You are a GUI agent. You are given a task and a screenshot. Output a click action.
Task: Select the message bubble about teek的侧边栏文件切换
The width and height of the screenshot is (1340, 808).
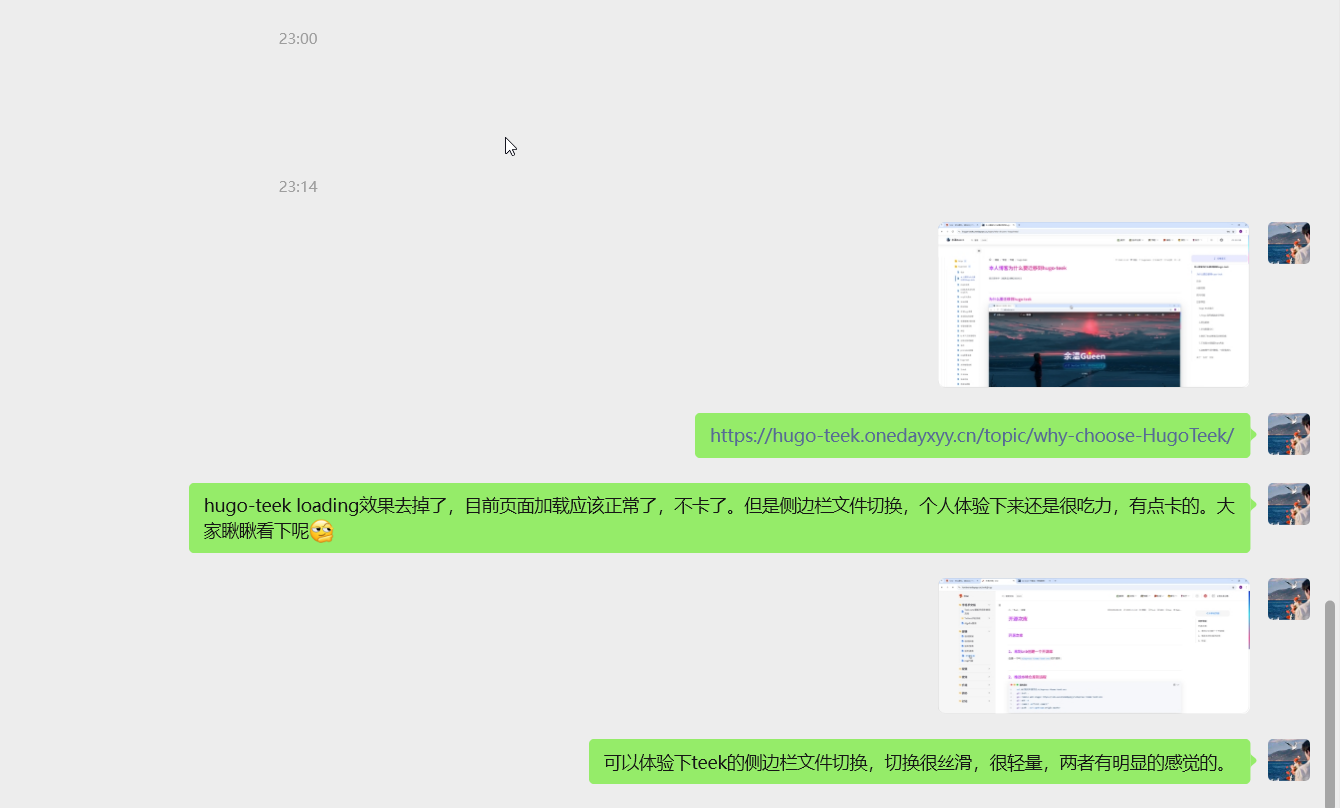(918, 762)
